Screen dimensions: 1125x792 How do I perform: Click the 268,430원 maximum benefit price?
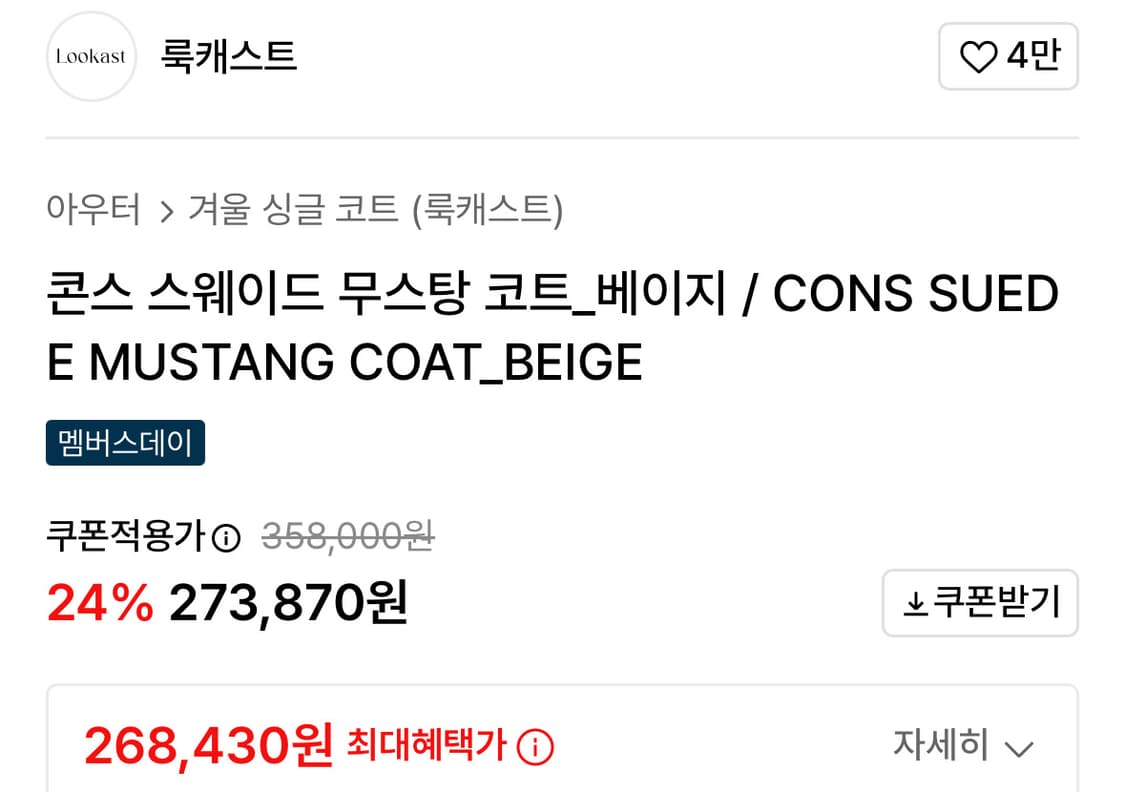click(x=211, y=745)
